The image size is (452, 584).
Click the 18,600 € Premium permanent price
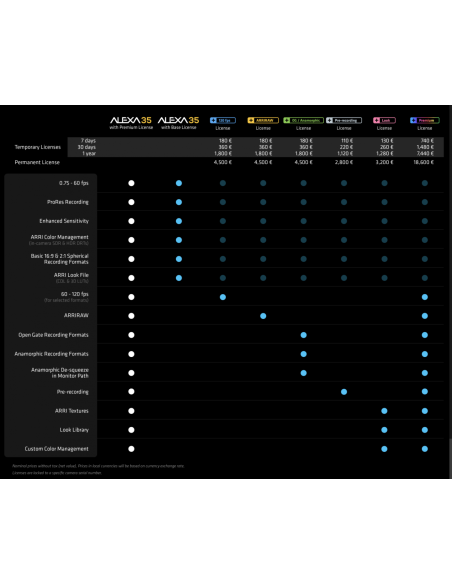click(424, 162)
